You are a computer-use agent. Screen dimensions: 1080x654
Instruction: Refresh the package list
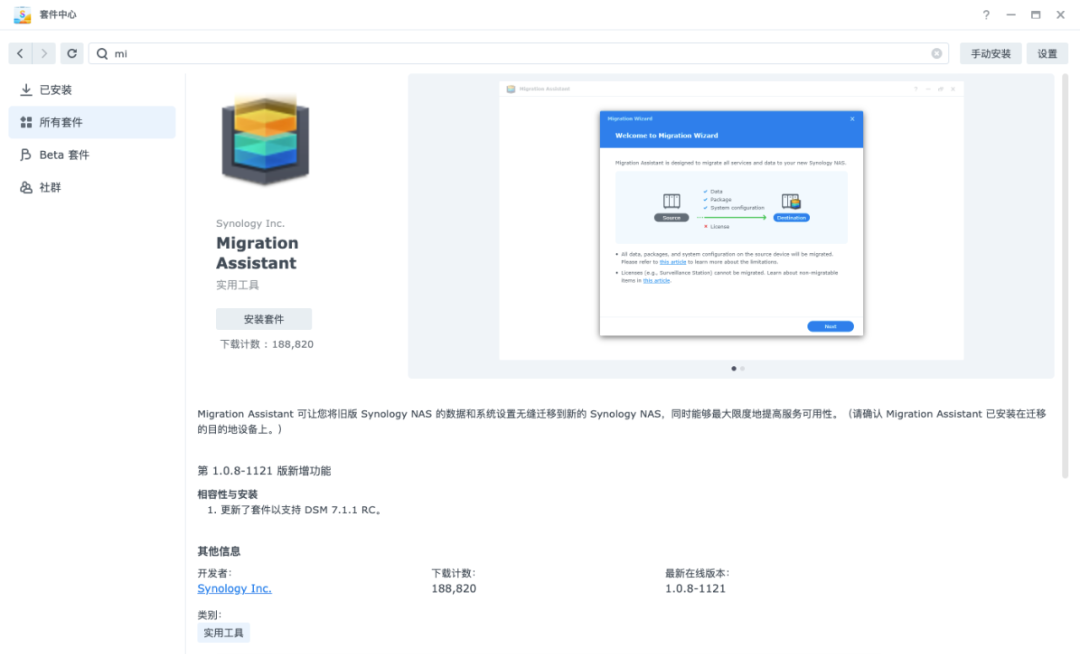click(x=71, y=53)
